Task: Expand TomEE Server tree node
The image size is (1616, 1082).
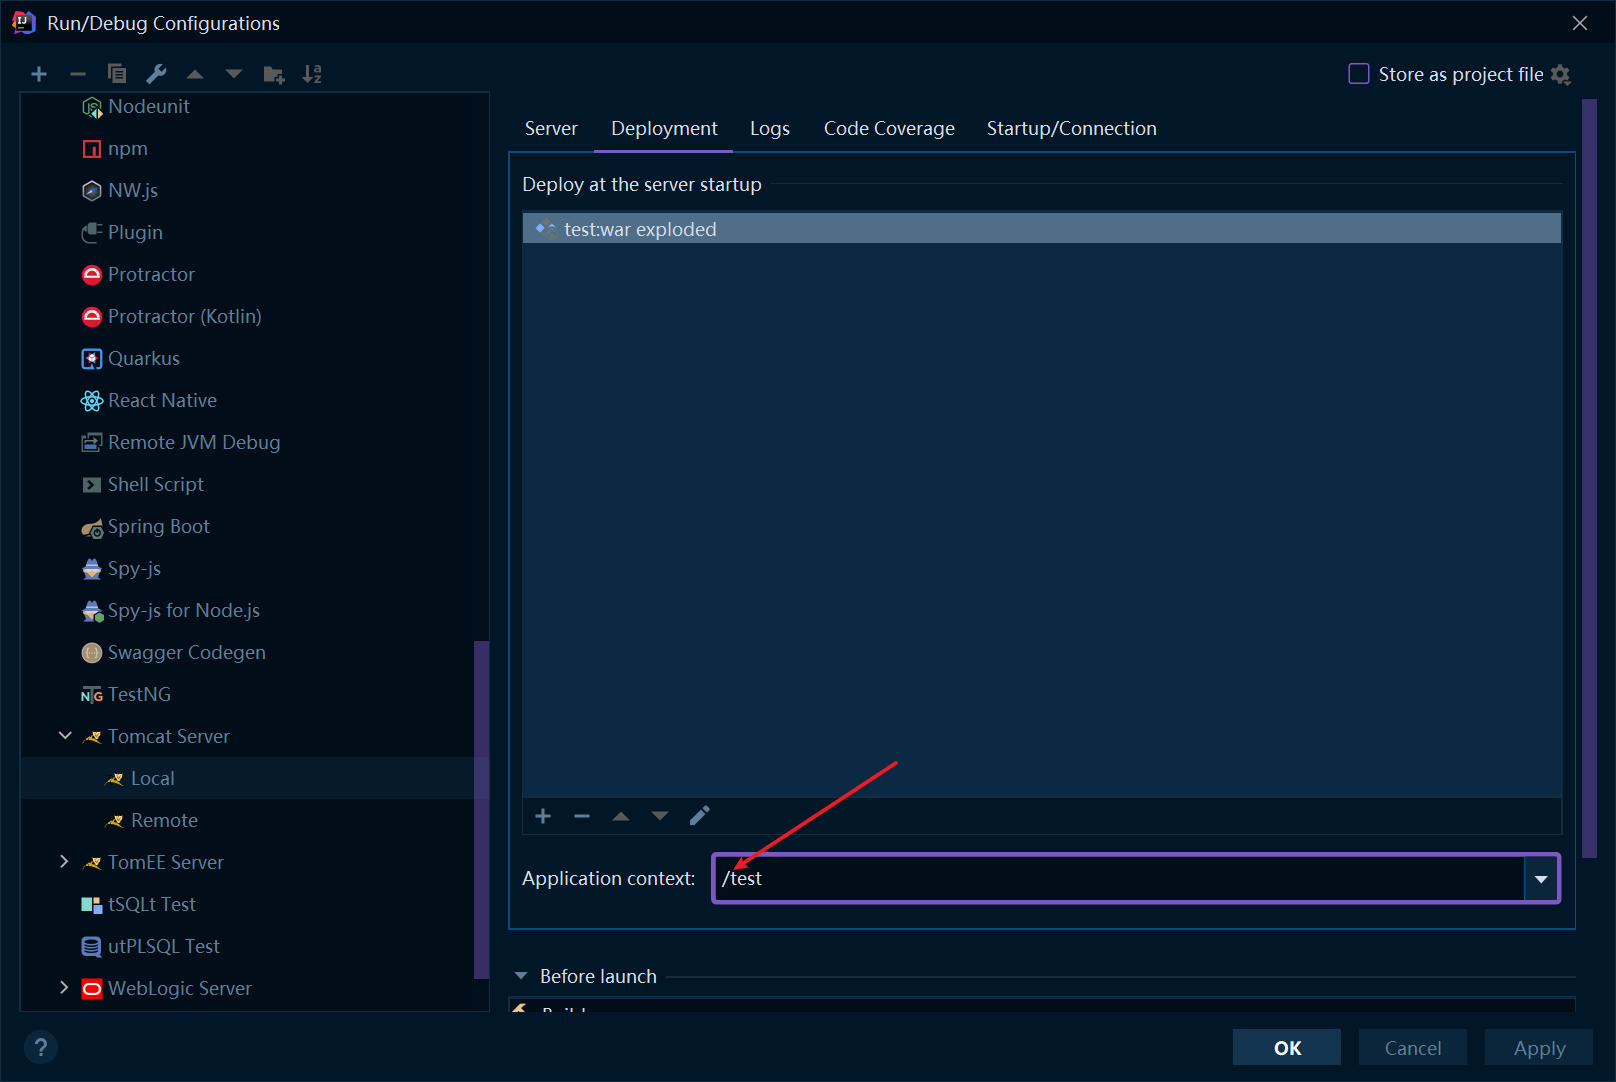Action: 65,862
